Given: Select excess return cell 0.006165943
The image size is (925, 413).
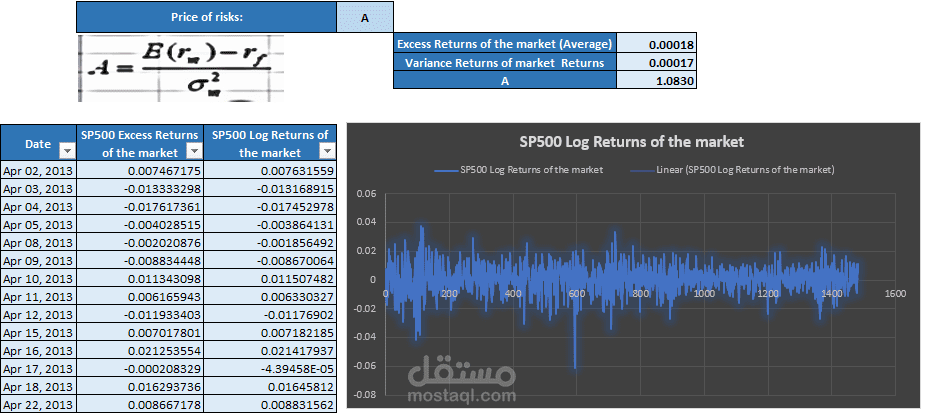Looking at the screenshot, I should coord(140,297).
